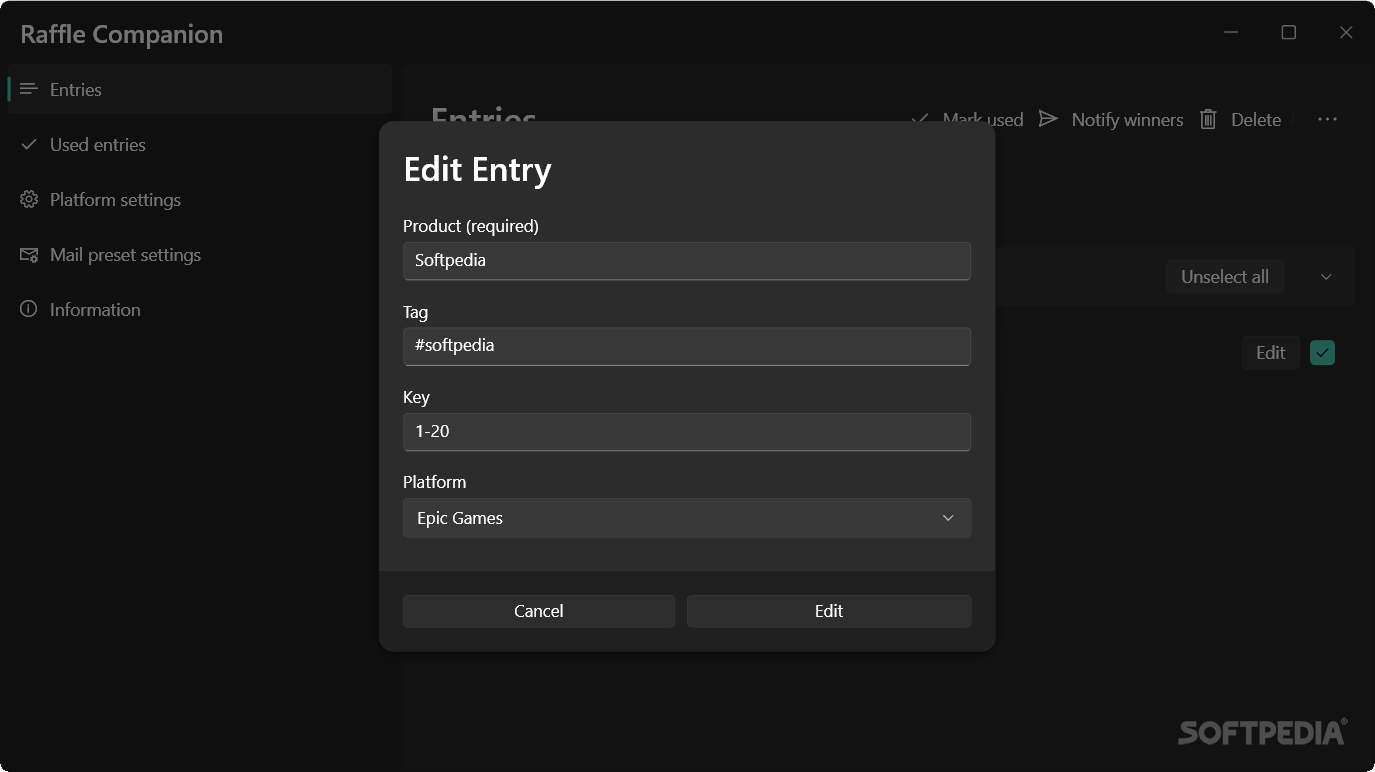Confirm with the dialog's Edit button
1375x772 pixels.
(x=829, y=611)
